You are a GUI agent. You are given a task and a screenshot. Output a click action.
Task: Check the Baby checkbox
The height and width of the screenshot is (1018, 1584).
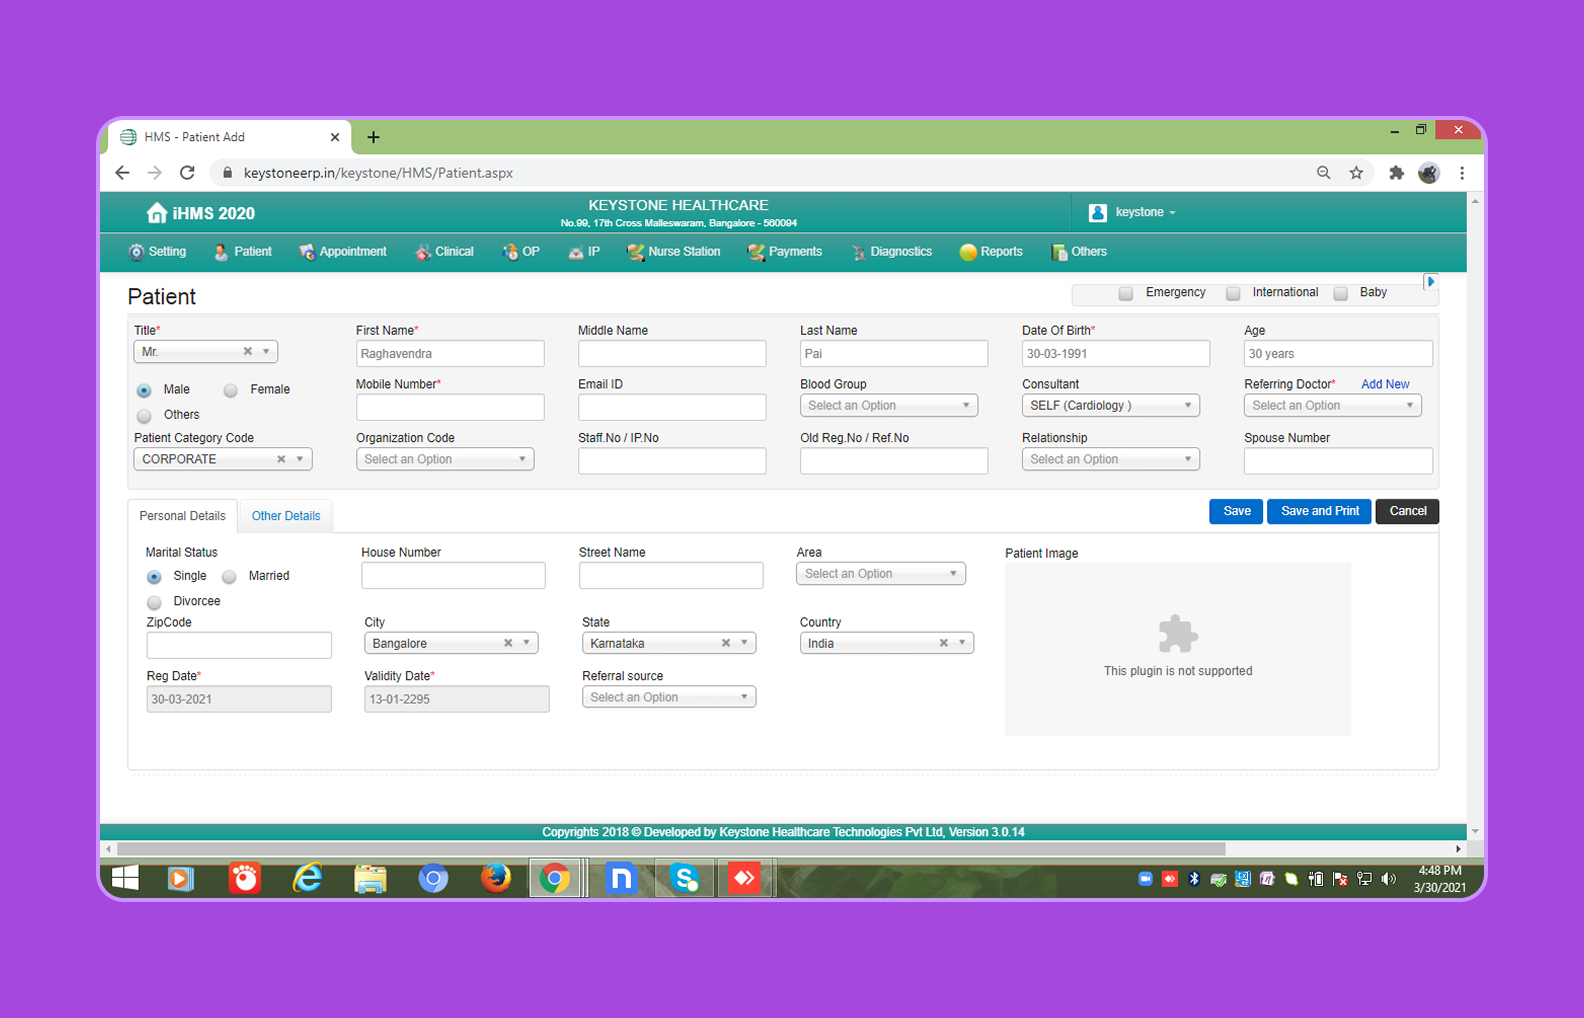(1341, 293)
